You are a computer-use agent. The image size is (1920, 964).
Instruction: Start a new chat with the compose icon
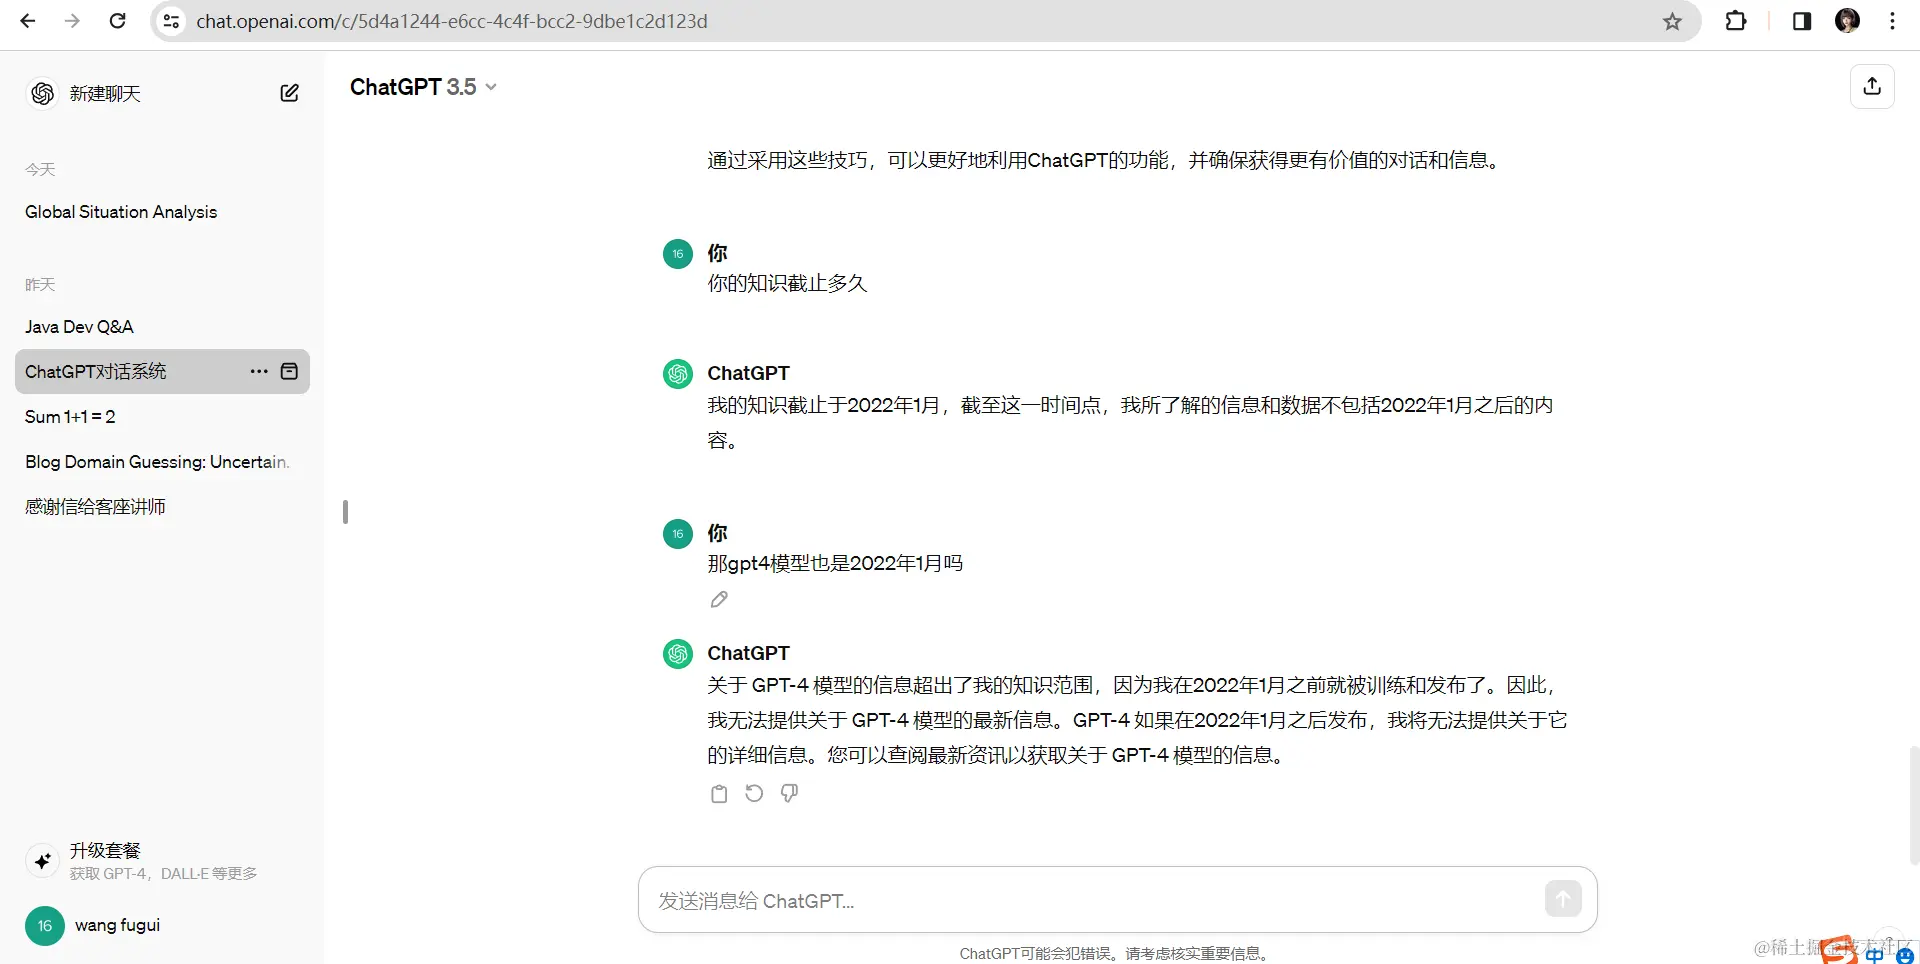click(x=289, y=93)
